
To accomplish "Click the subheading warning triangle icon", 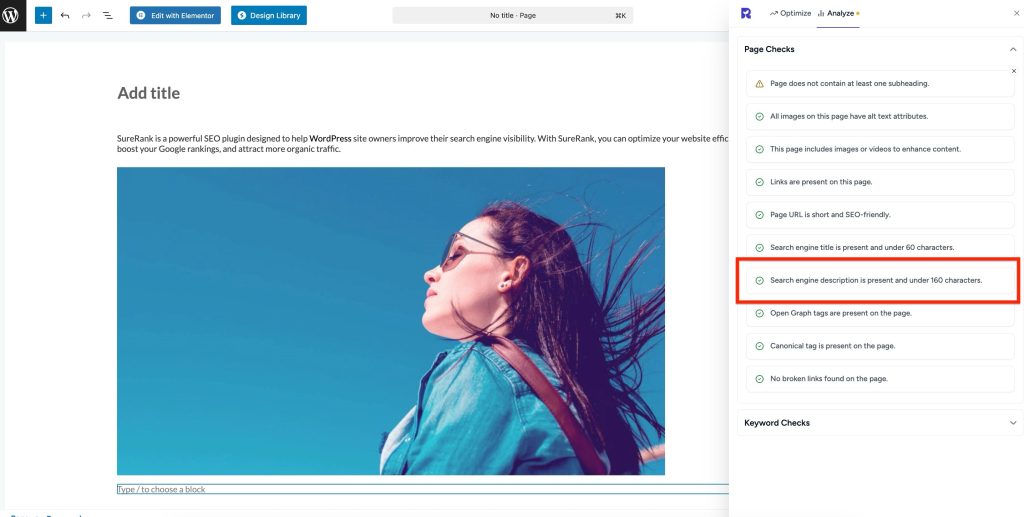I will pyautogui.click(x=760, y=84).
